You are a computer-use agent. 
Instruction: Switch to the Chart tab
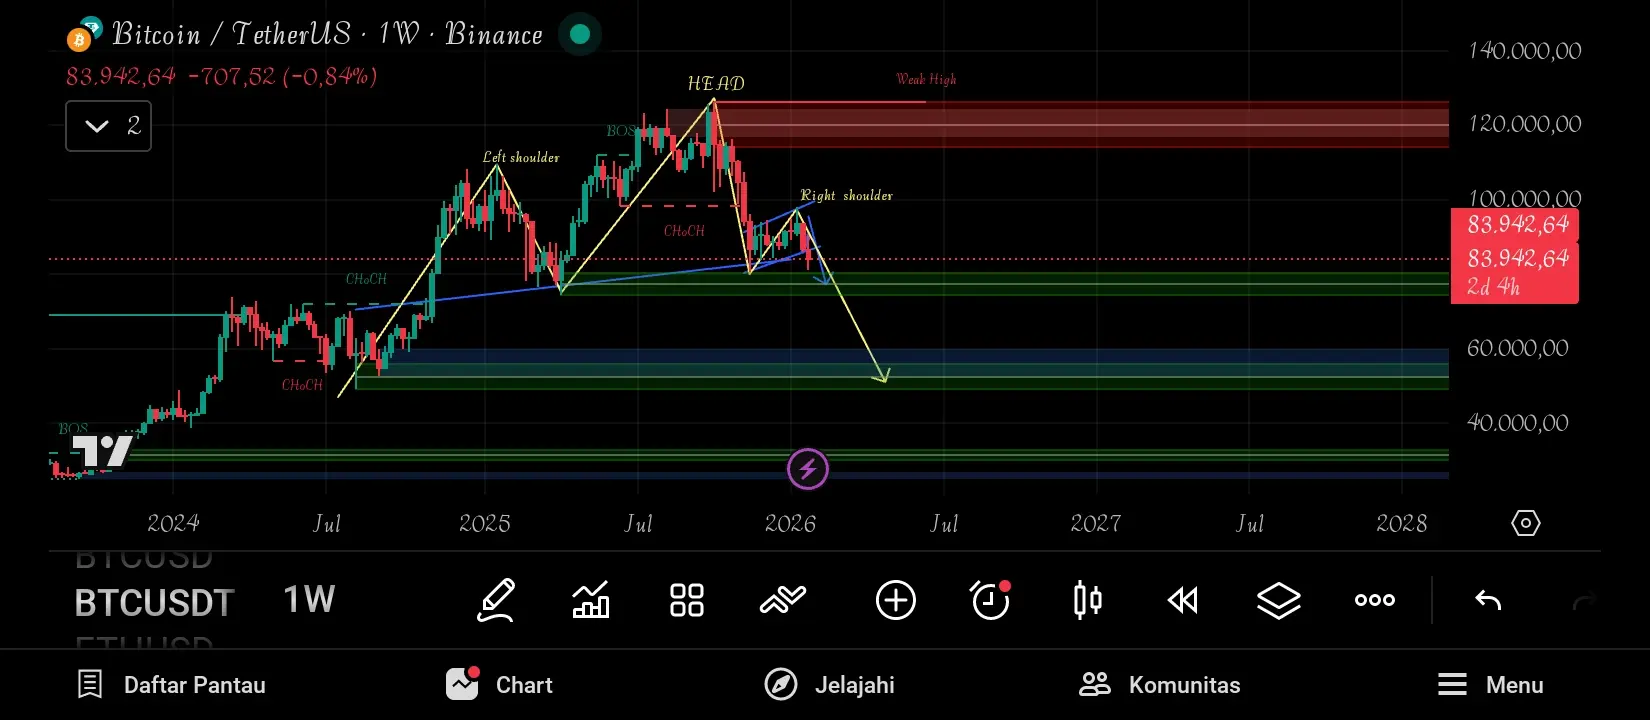coord(499,685)
